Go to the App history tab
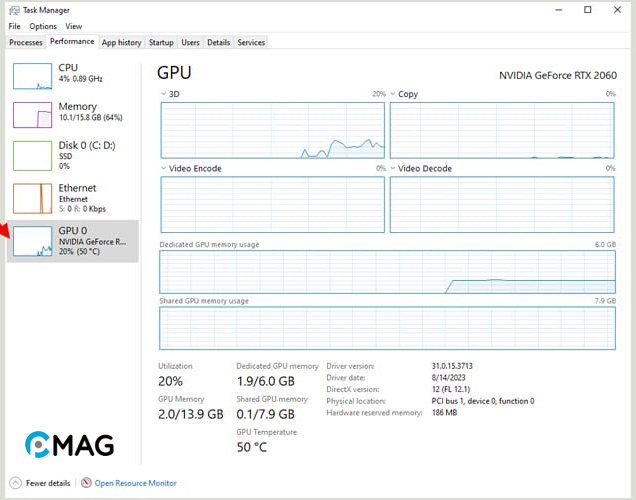Image resolution: width=636 pixels, height=500 pixels. coord(121,42)
